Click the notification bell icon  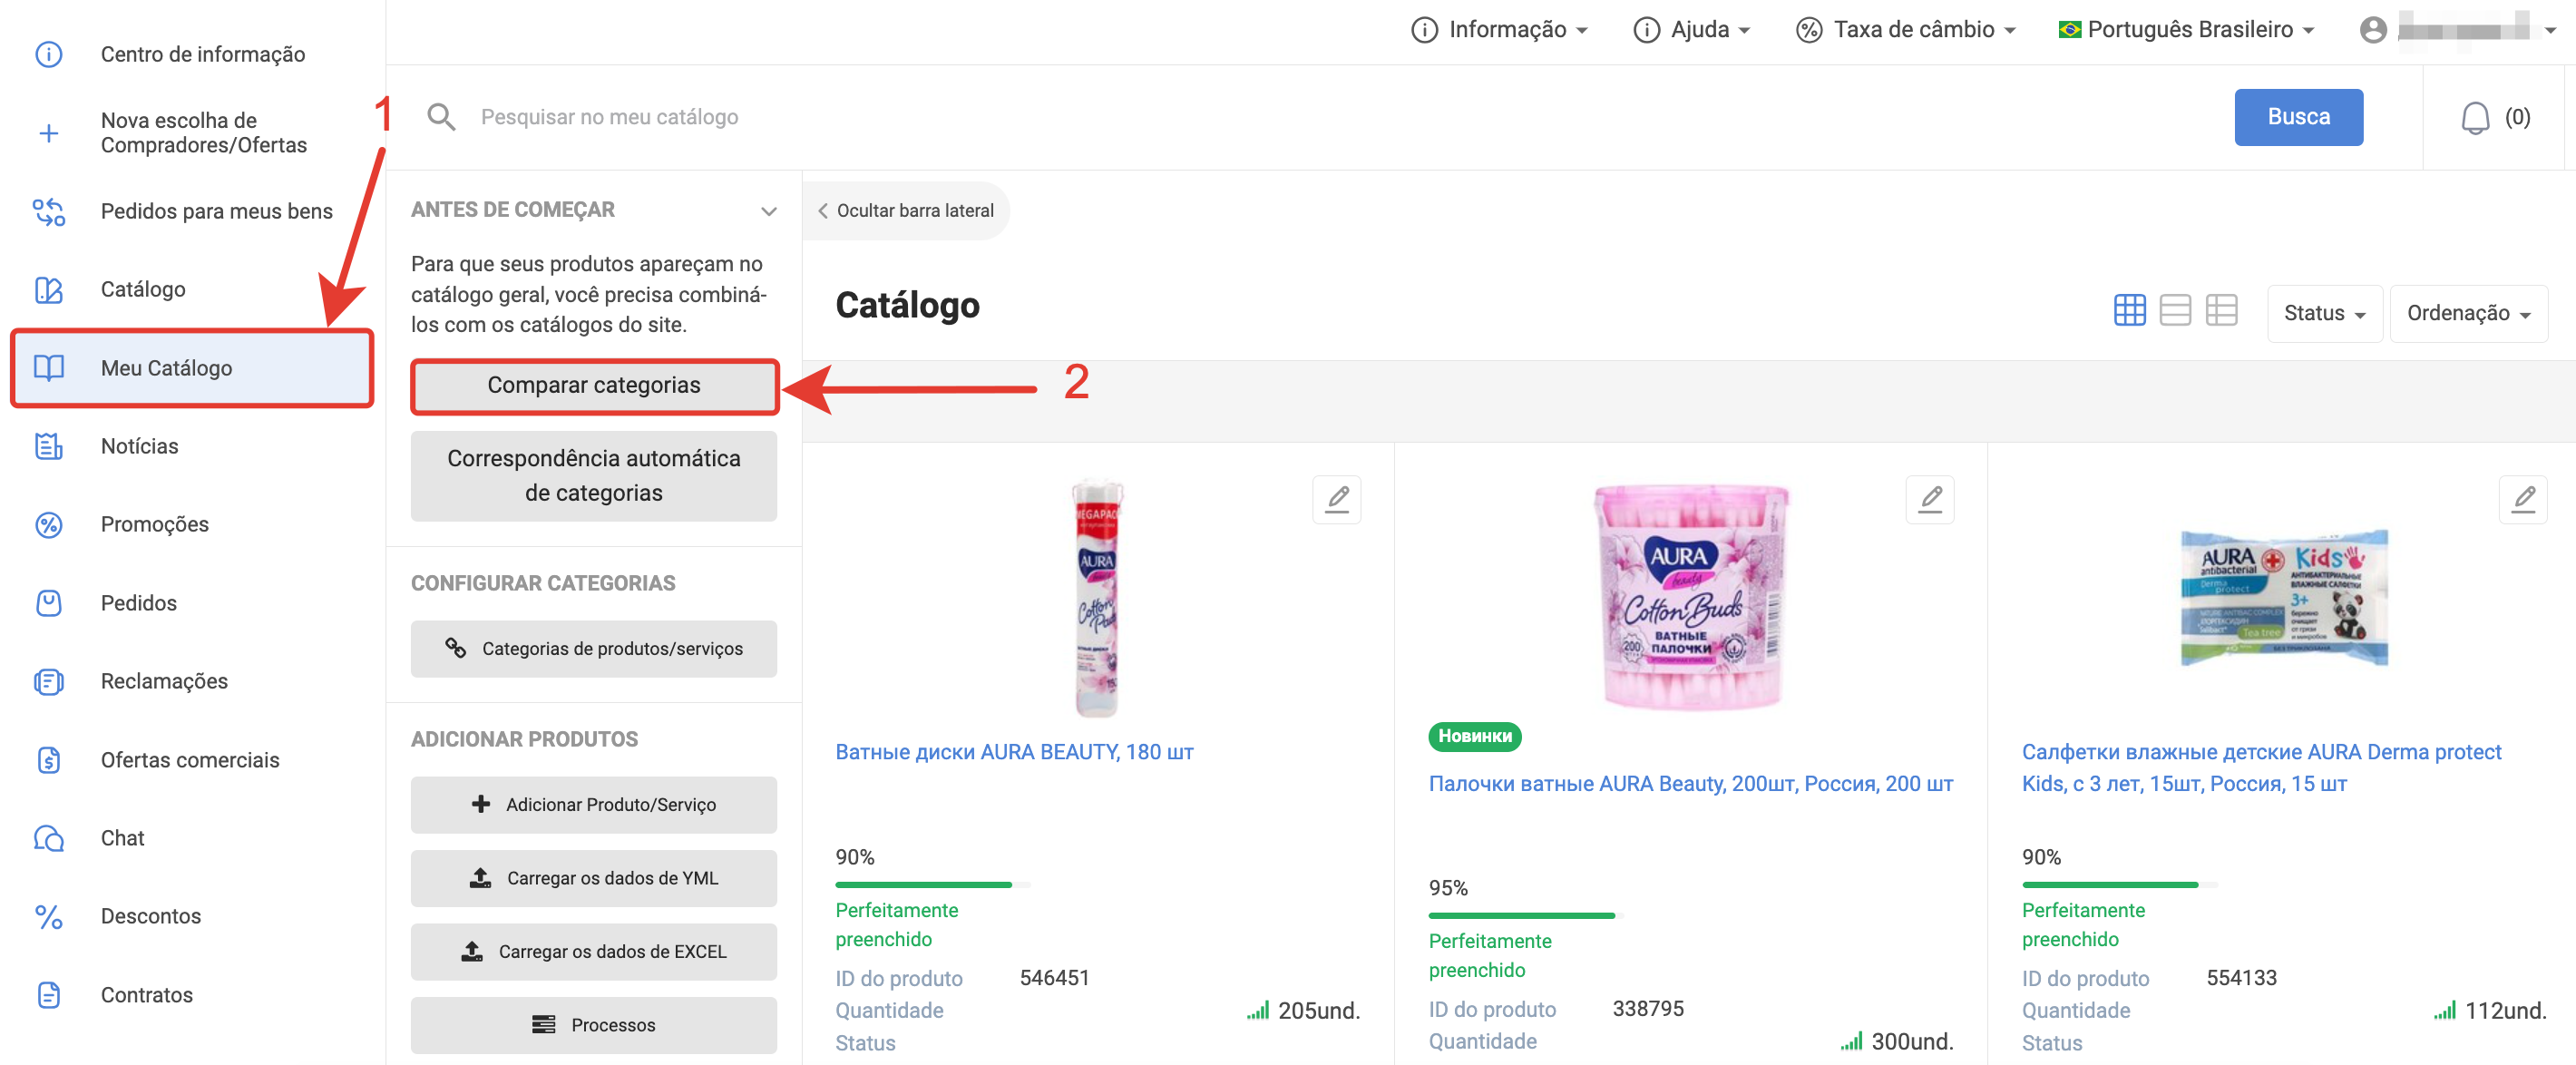(x=2474, y=118)
